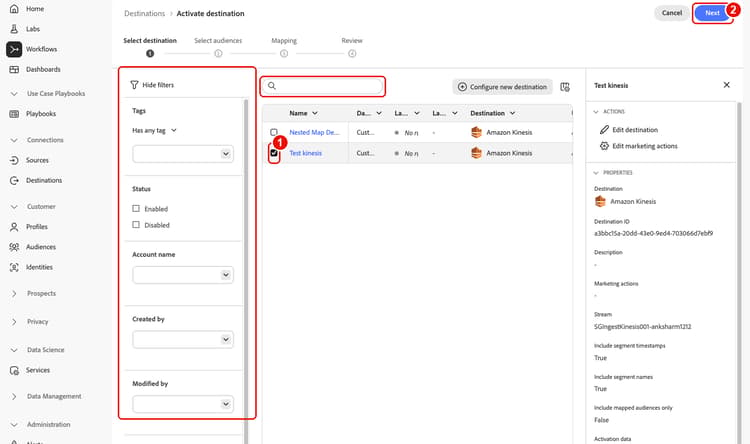Go to the Select audiences step
This screenshot has height=444, width=750.
pos(218,46)
